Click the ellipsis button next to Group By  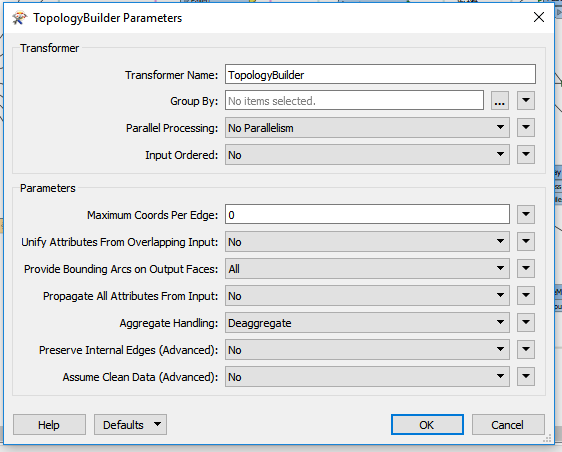pos(500,101)
